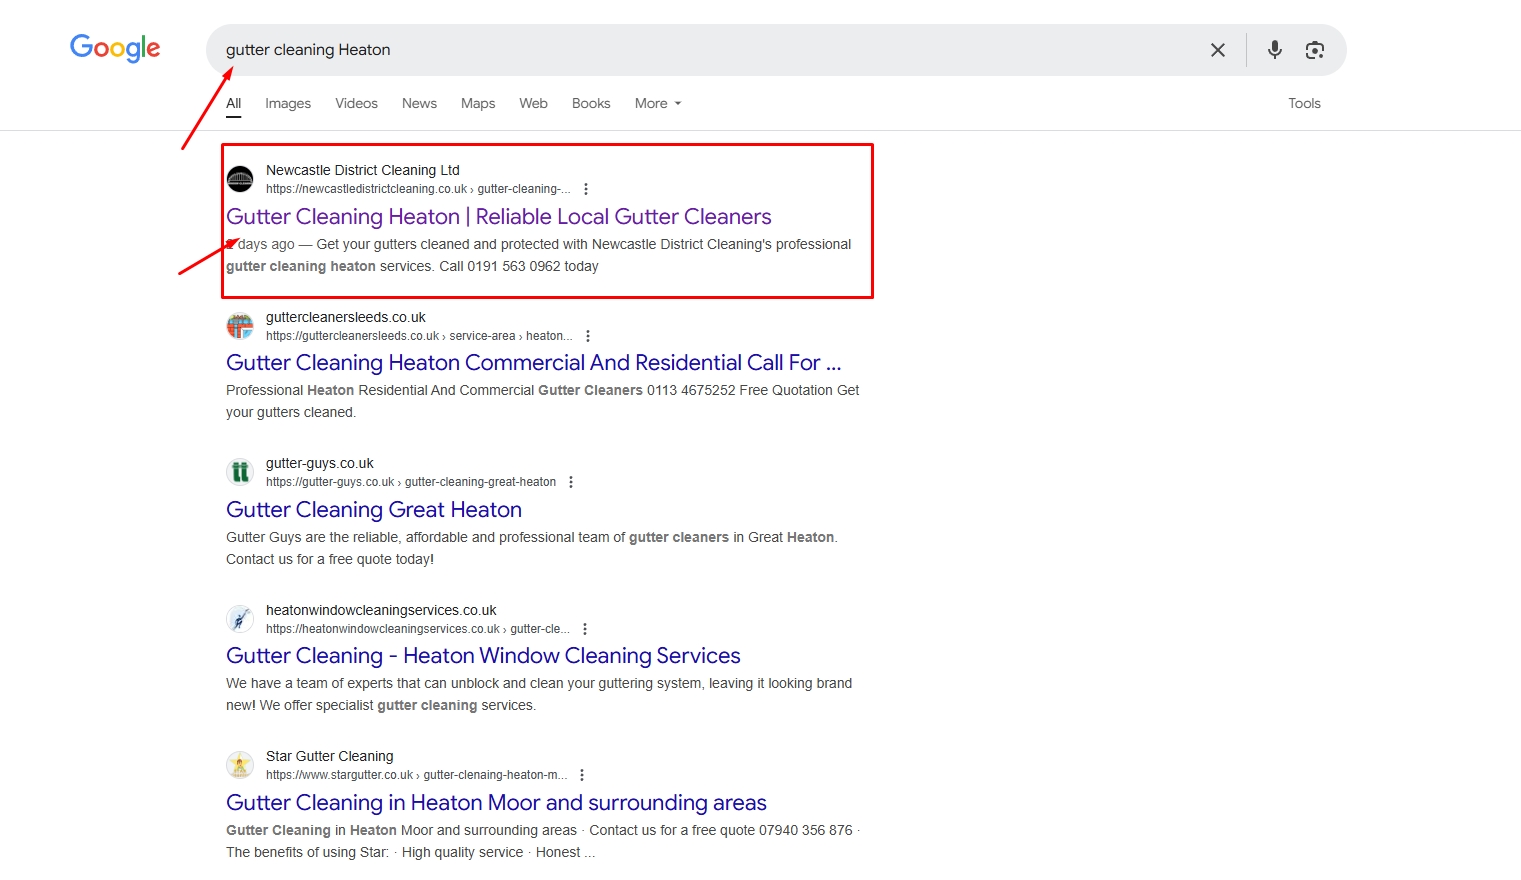This screenshot has width=1521, height=880.
Task: Click snippet mentioning Call 0191 563 0962 today
Action: pos(539,255)
